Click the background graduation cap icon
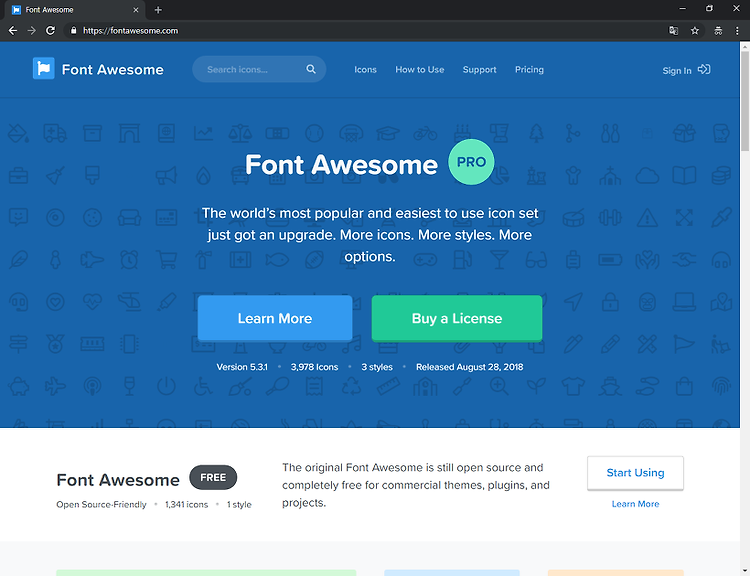 388,133
